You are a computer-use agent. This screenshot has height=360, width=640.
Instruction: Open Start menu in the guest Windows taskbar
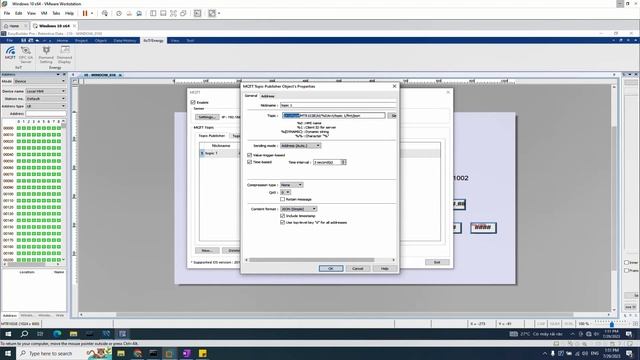8,334
